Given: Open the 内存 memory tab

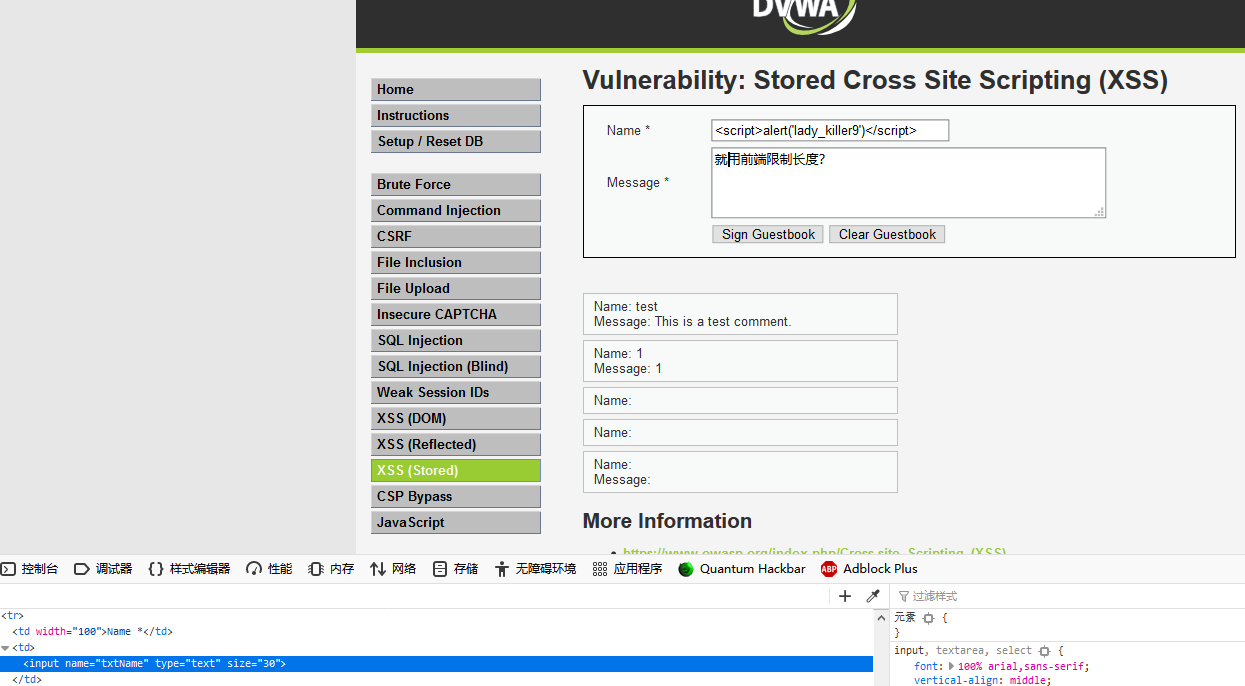Looking at the screenshot, I should tap(331, 569).
